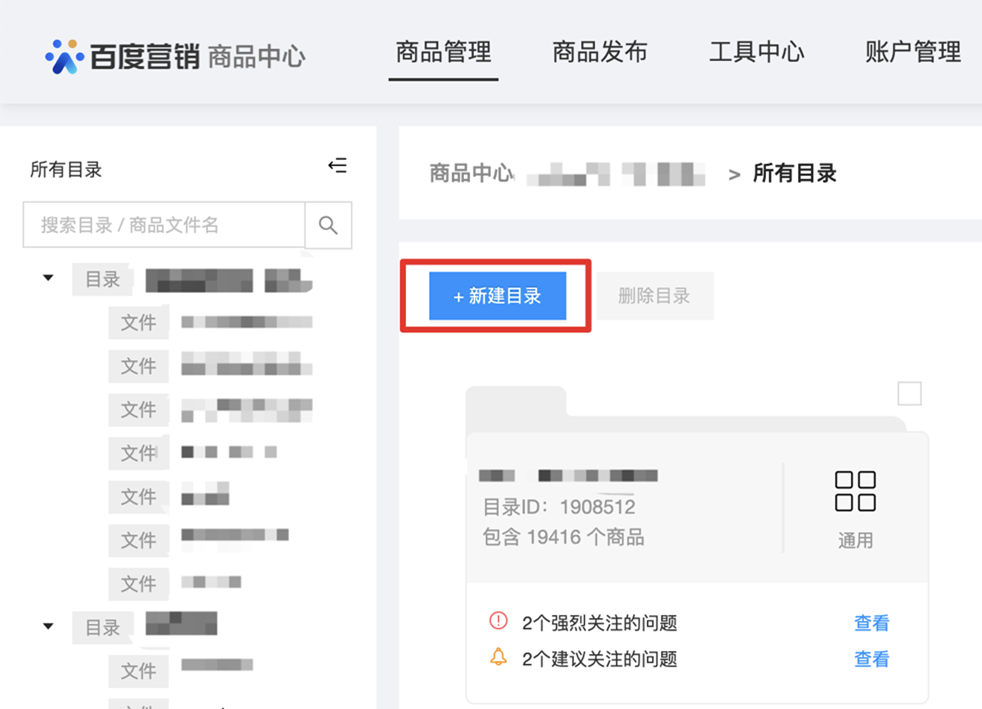Viewport: 982px width, 709px height.
Task: Collapse the second 目录 tree node
Action: pos(48,626)
